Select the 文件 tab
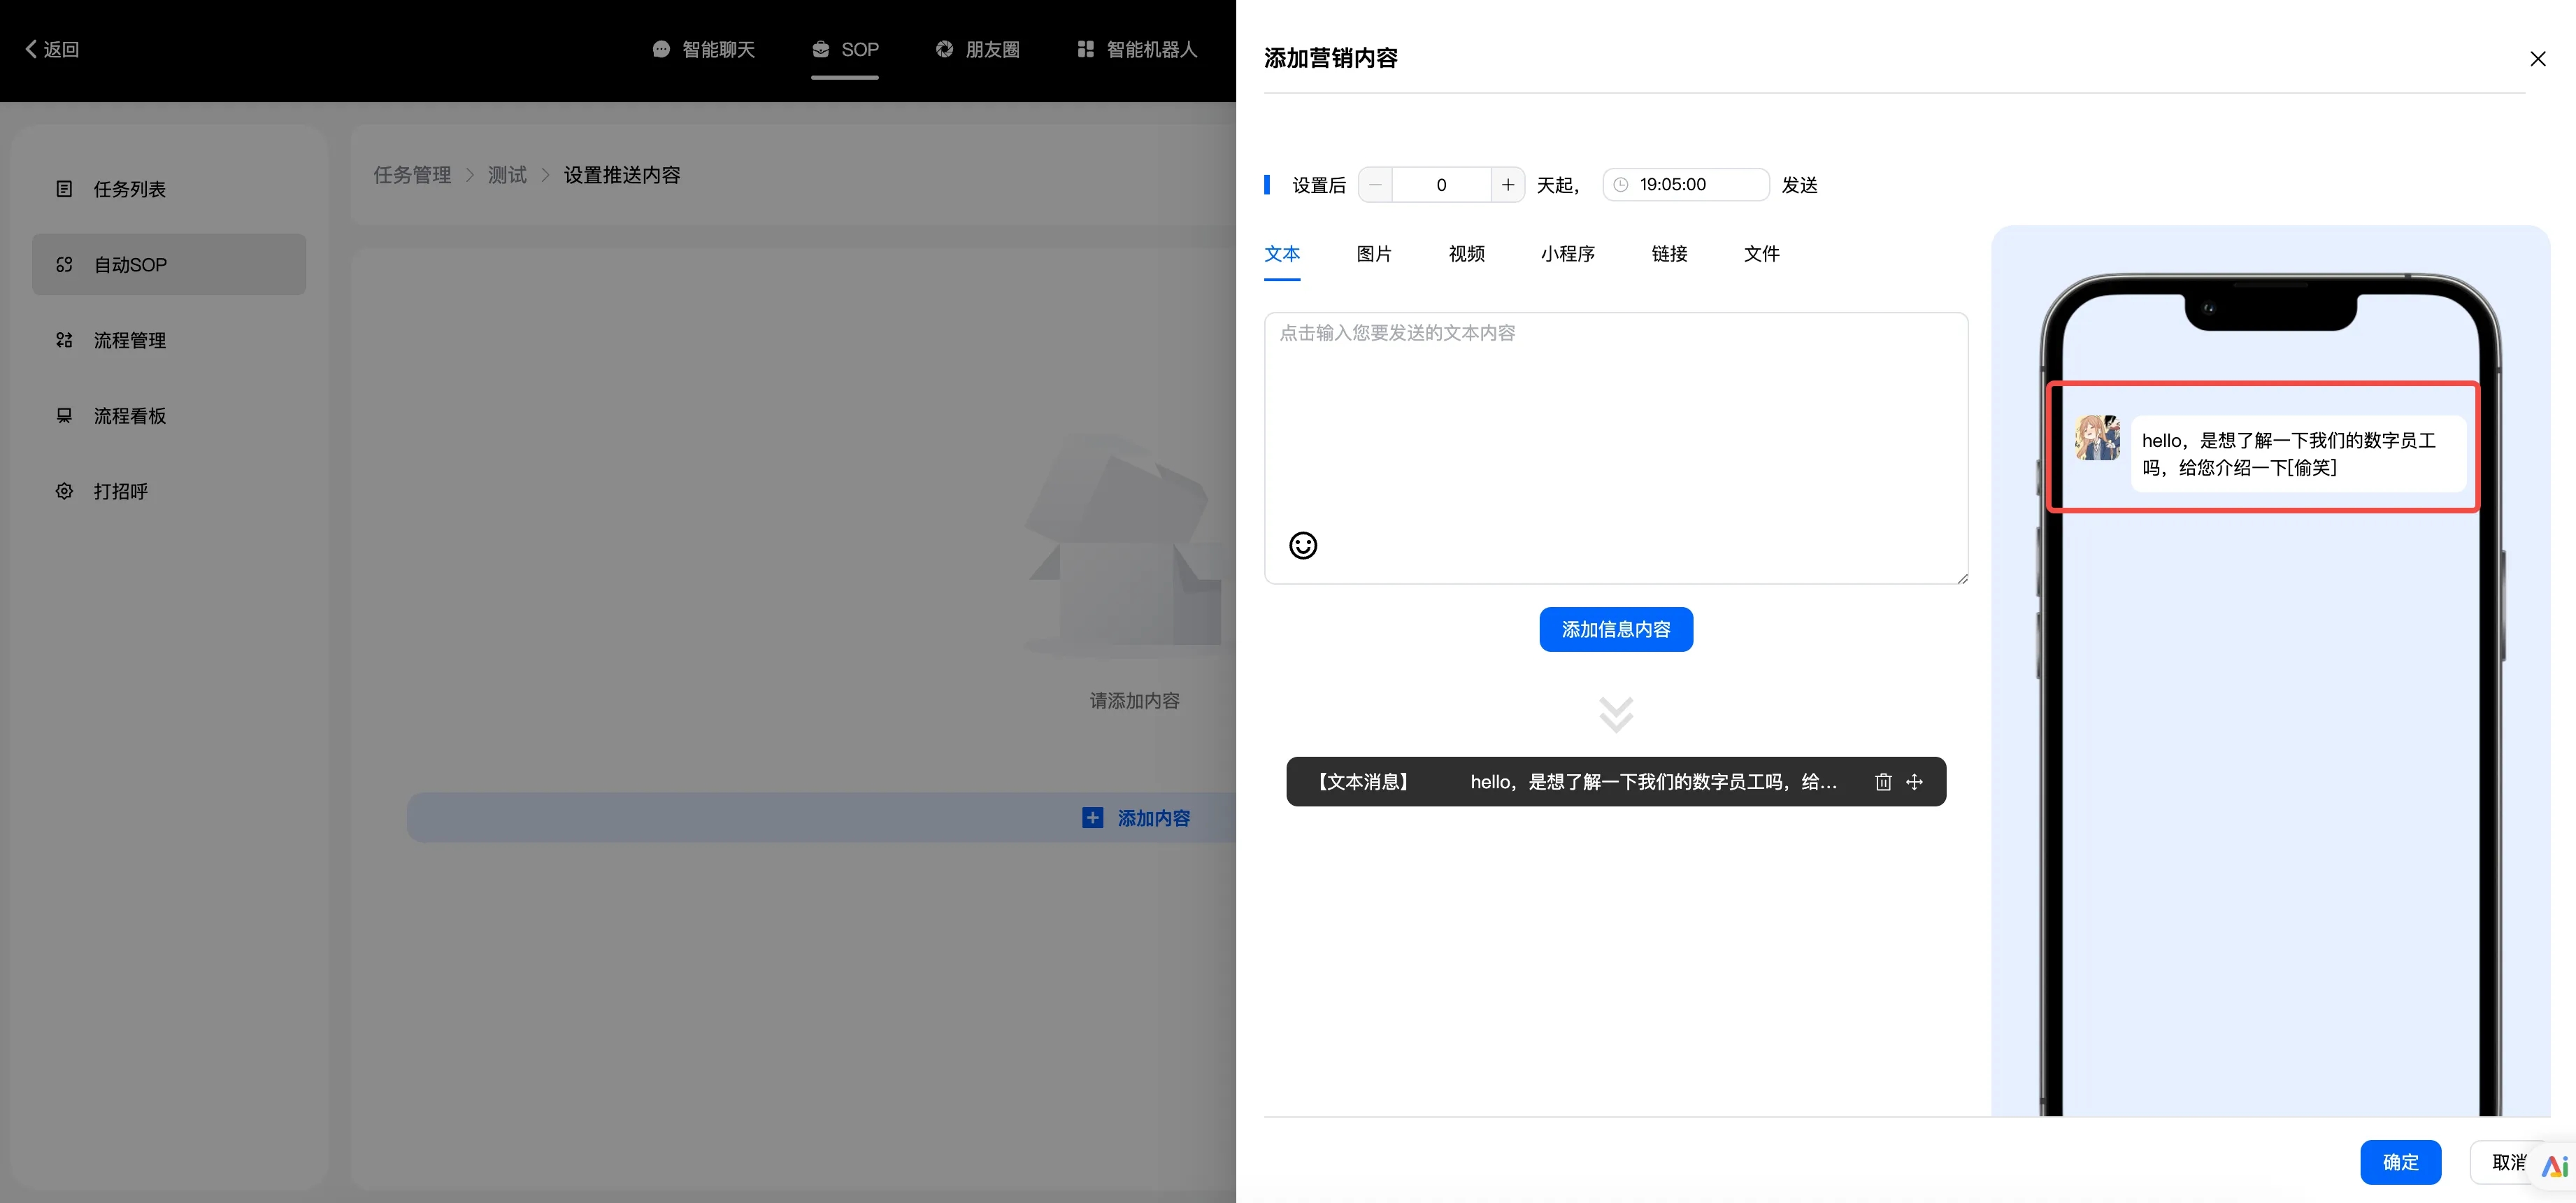 (1761, 254)
